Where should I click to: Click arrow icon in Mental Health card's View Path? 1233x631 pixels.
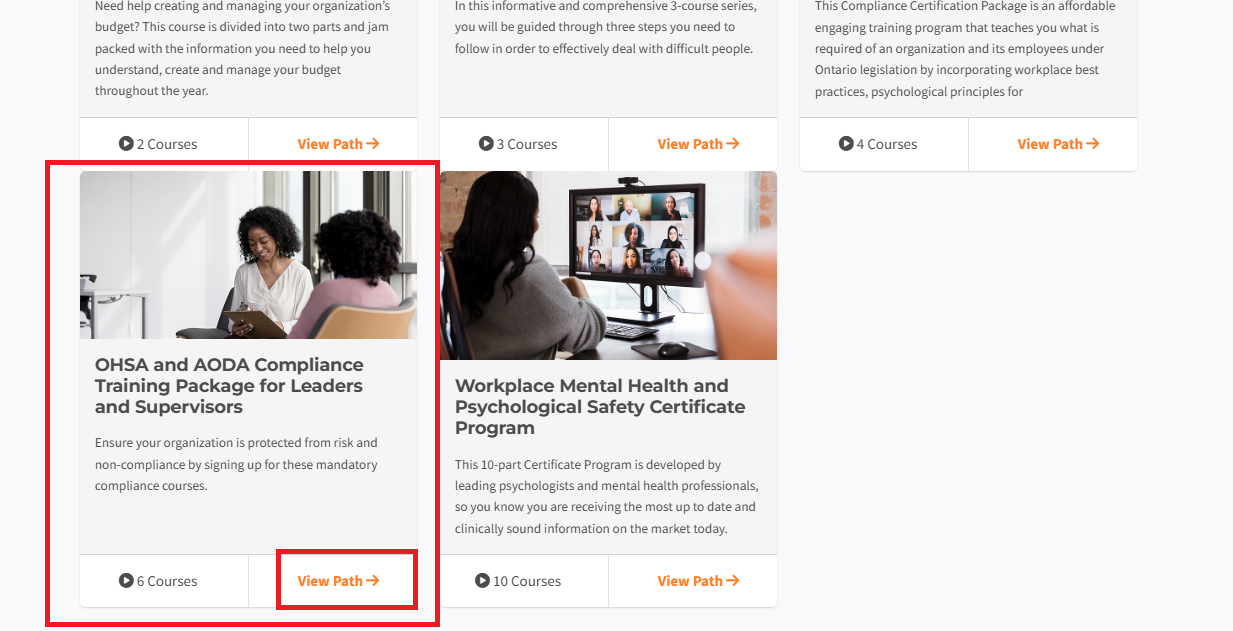click(733, 581)
